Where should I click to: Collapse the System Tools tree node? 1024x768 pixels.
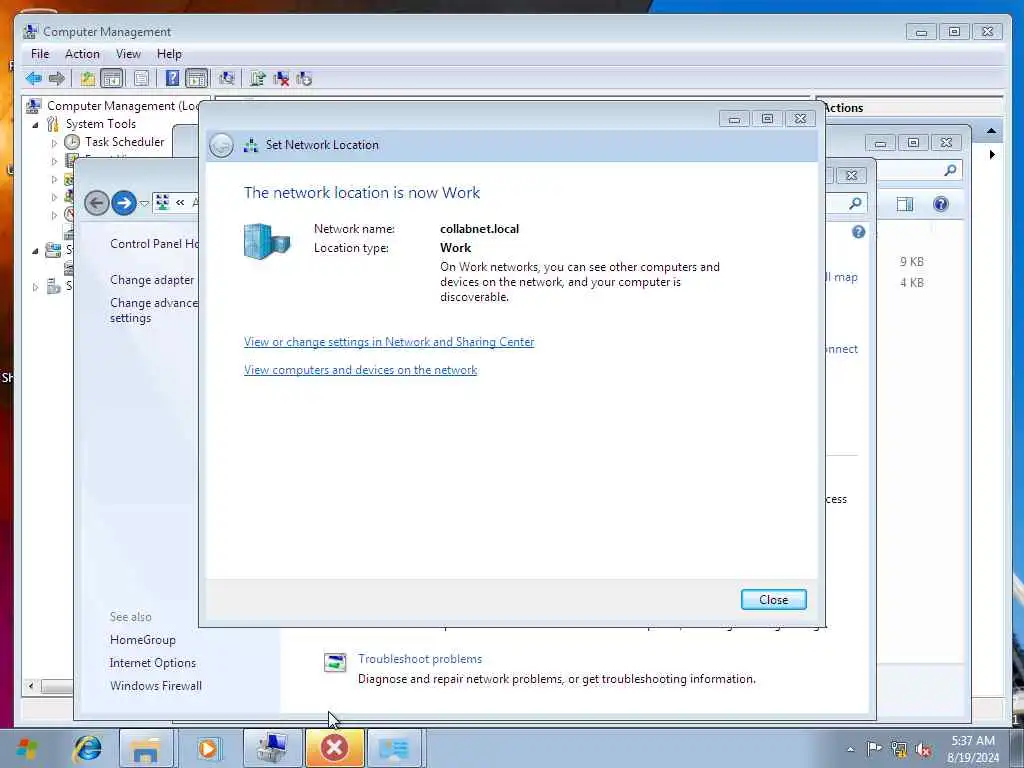tap(35, 125)
